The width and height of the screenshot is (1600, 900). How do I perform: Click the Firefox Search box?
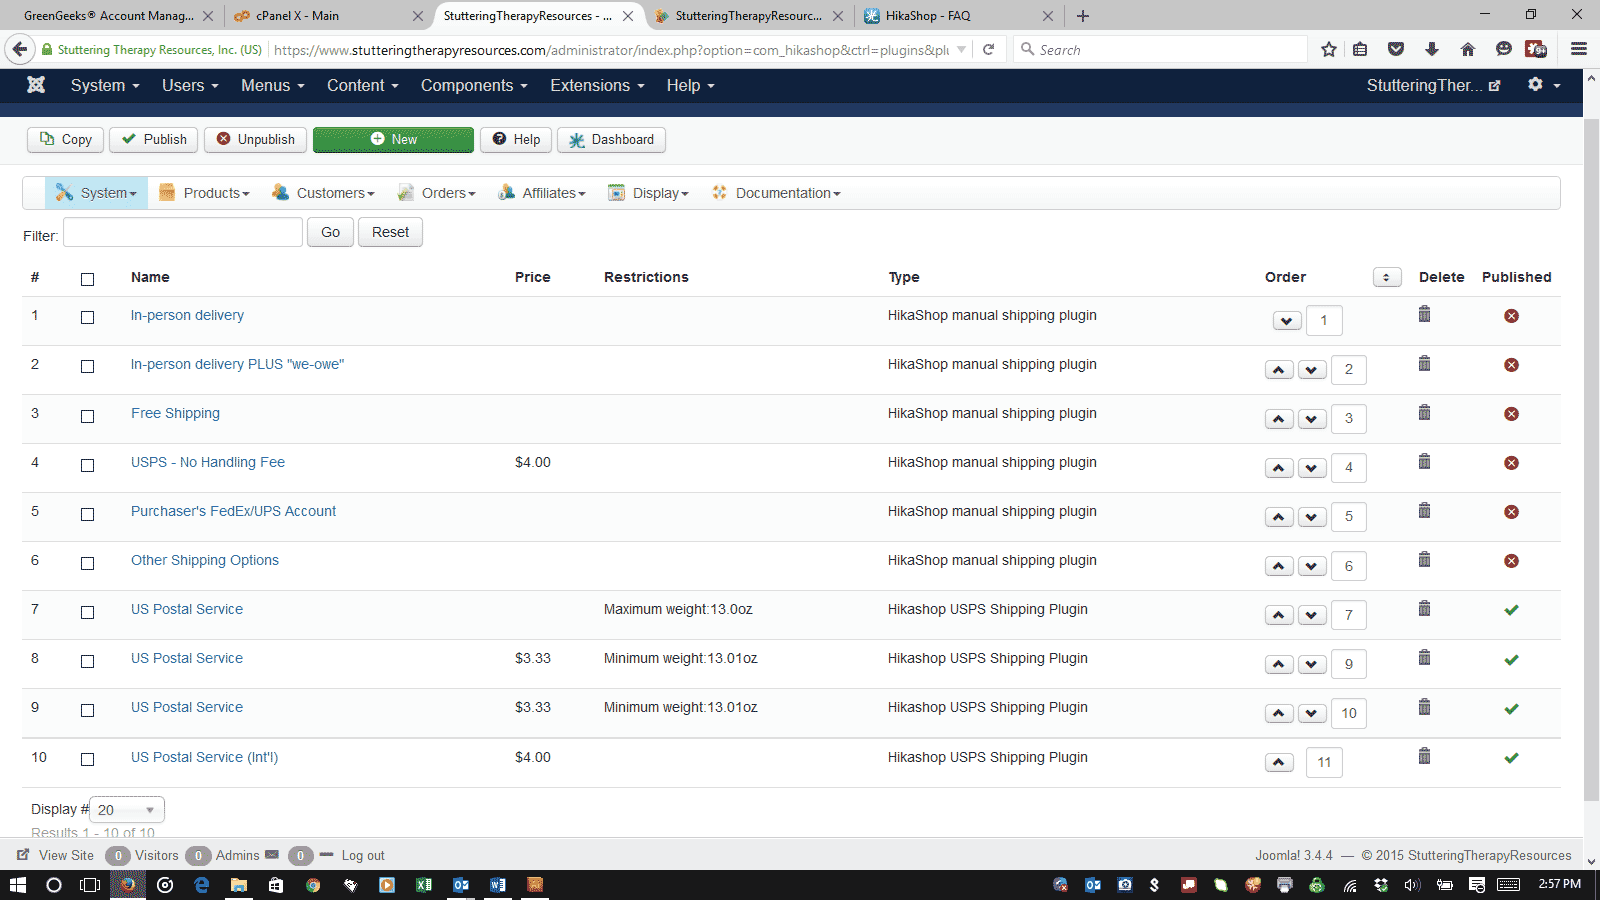[x=1162, y=49]
